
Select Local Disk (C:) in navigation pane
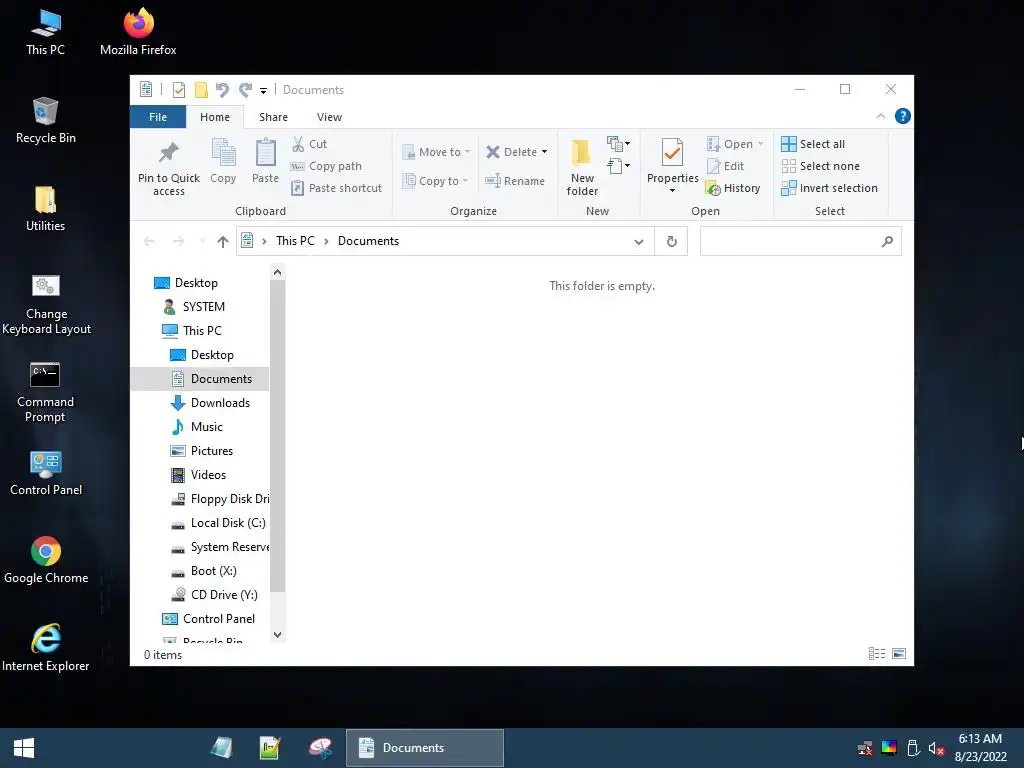(x=228, y=523)
